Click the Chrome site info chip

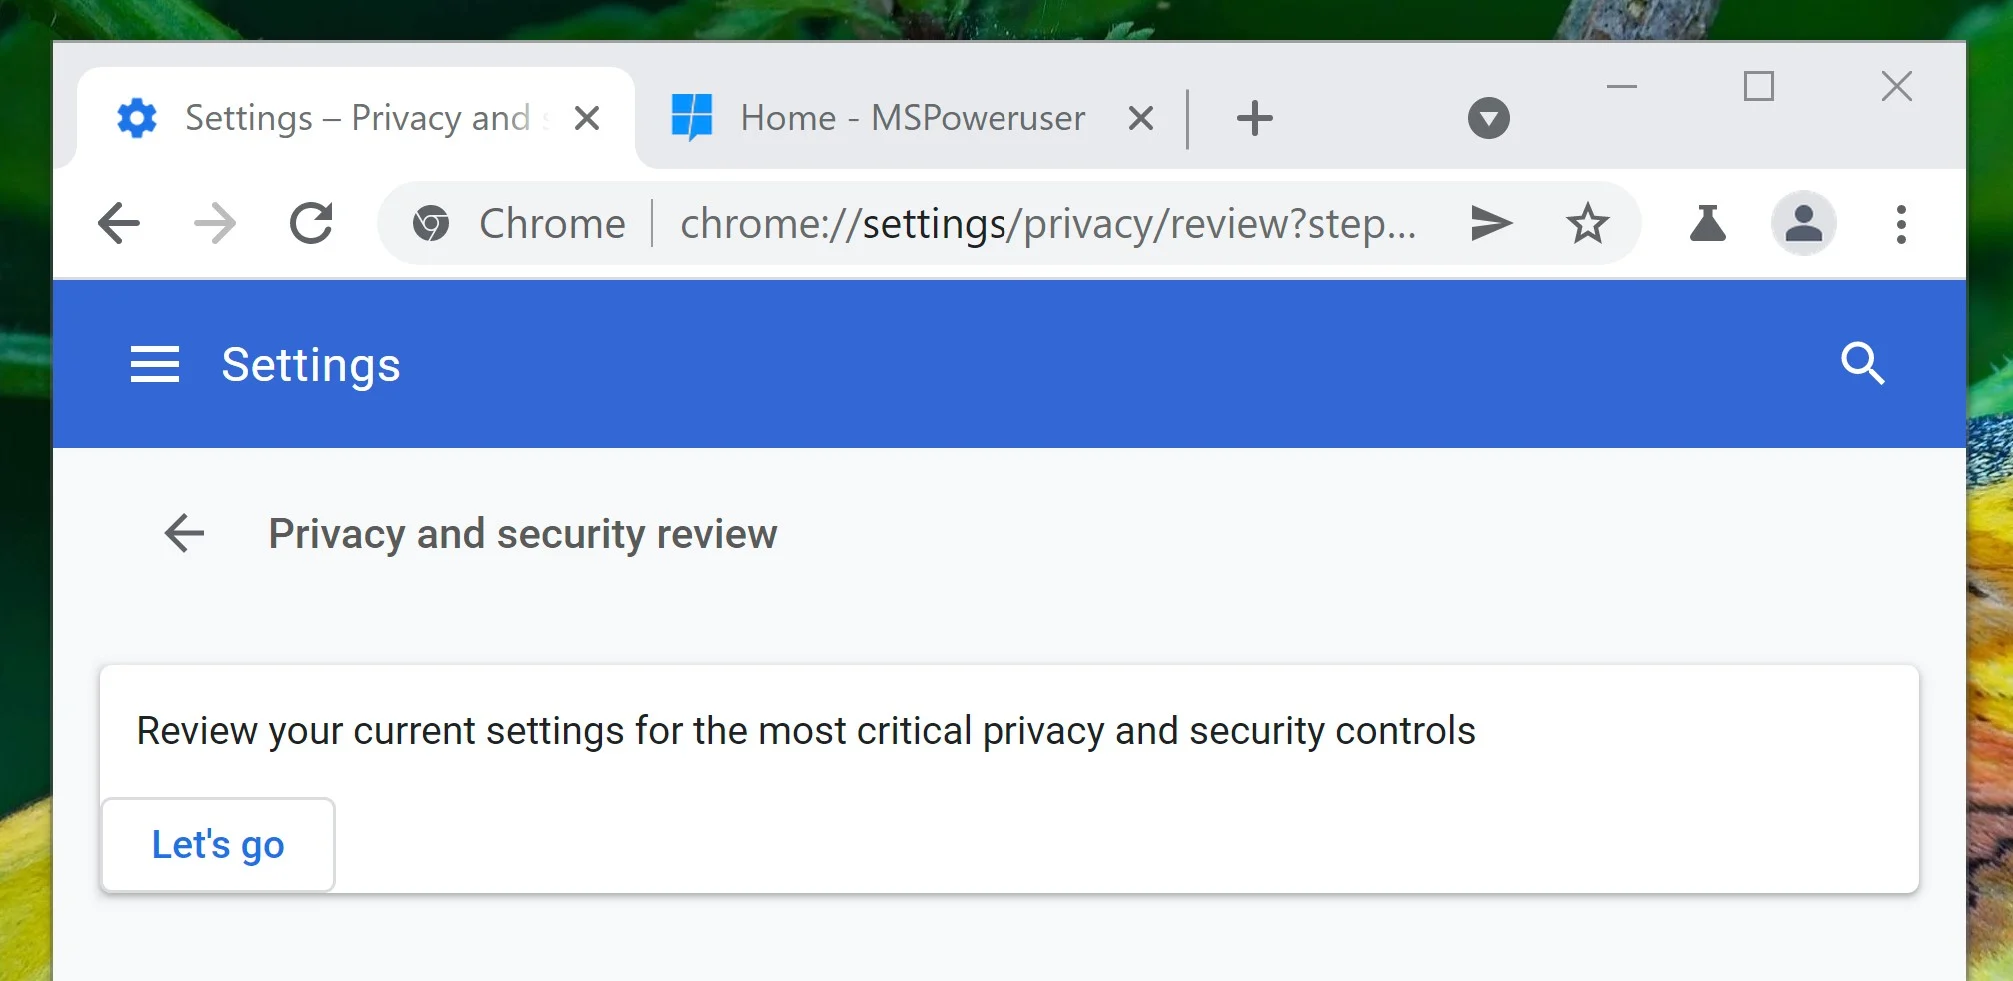[519, 224]
